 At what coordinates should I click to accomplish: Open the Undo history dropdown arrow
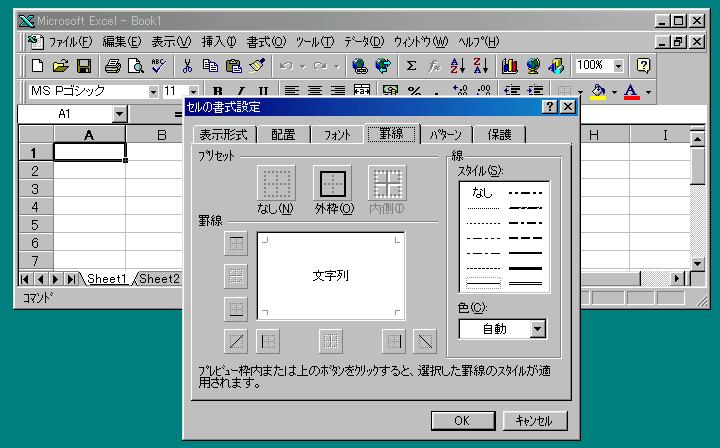click(x=303, y=67)
